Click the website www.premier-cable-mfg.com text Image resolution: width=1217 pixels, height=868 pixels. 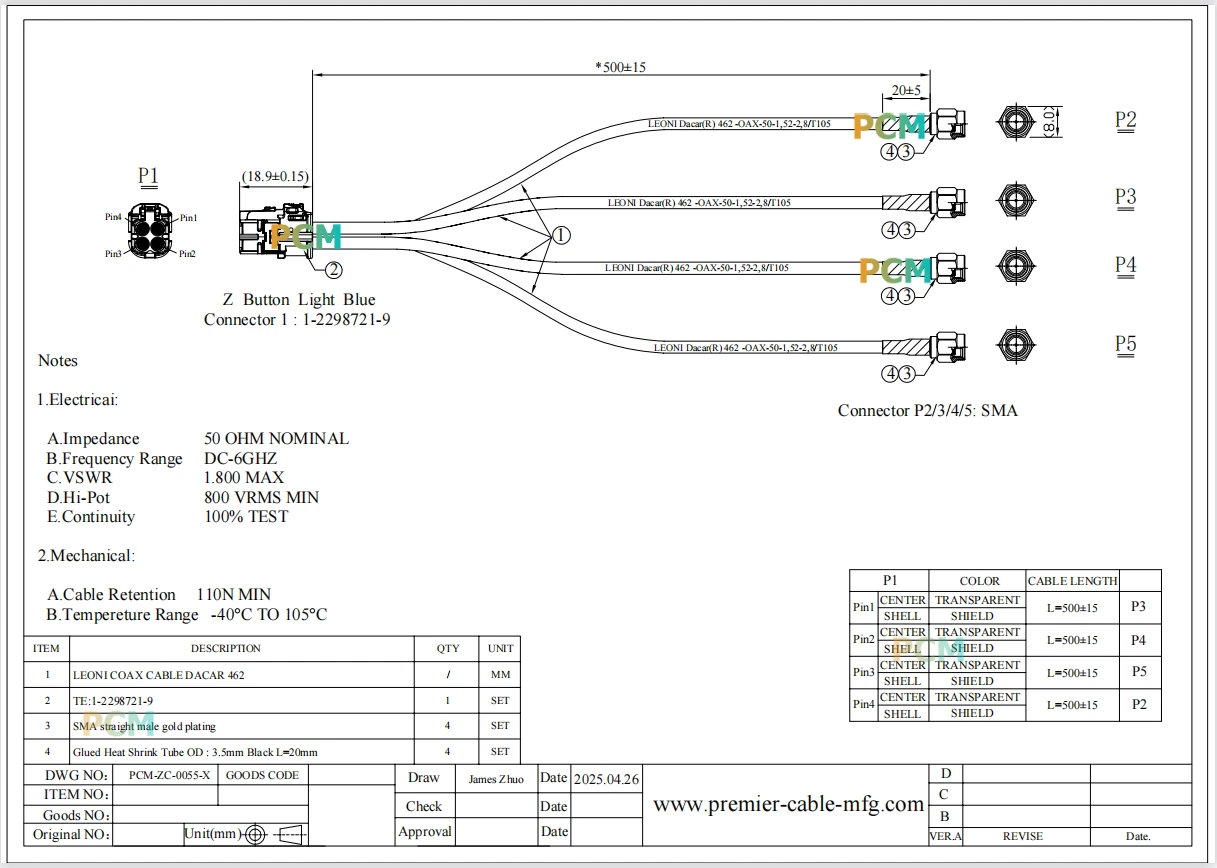coord(788,804)
